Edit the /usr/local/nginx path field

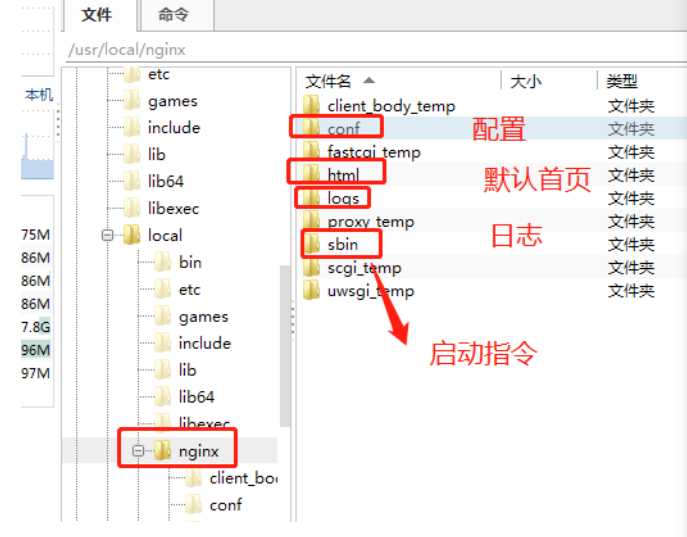(377, 49)
